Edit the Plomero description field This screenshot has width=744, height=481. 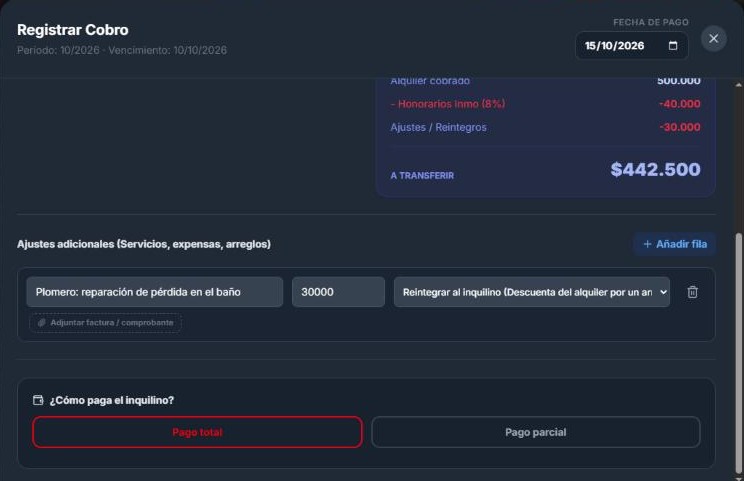coord(155,292)
